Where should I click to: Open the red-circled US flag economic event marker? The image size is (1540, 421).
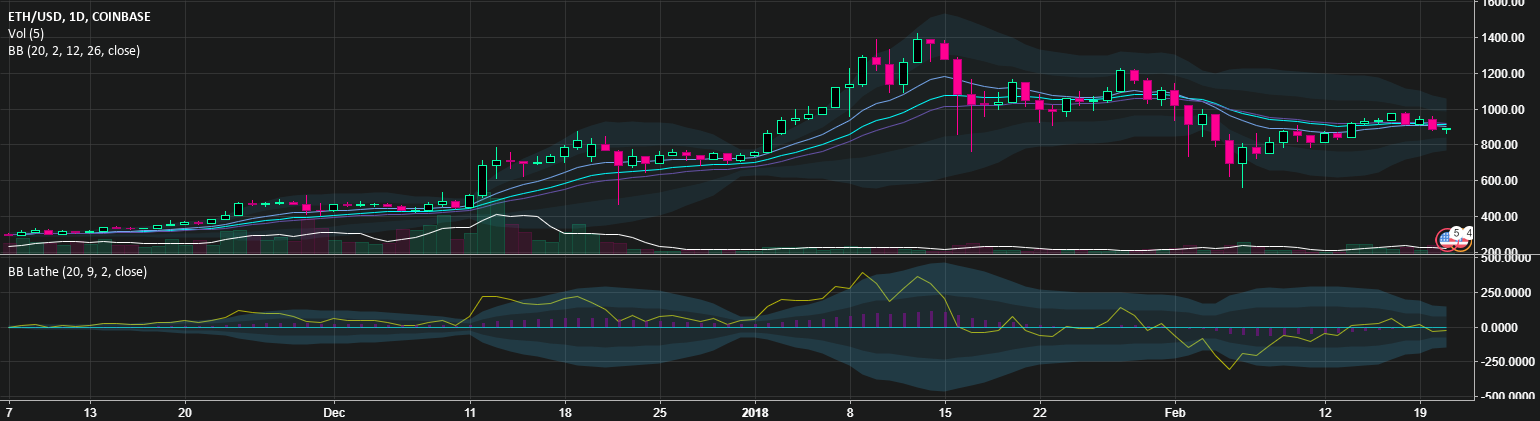[1447, 239]
